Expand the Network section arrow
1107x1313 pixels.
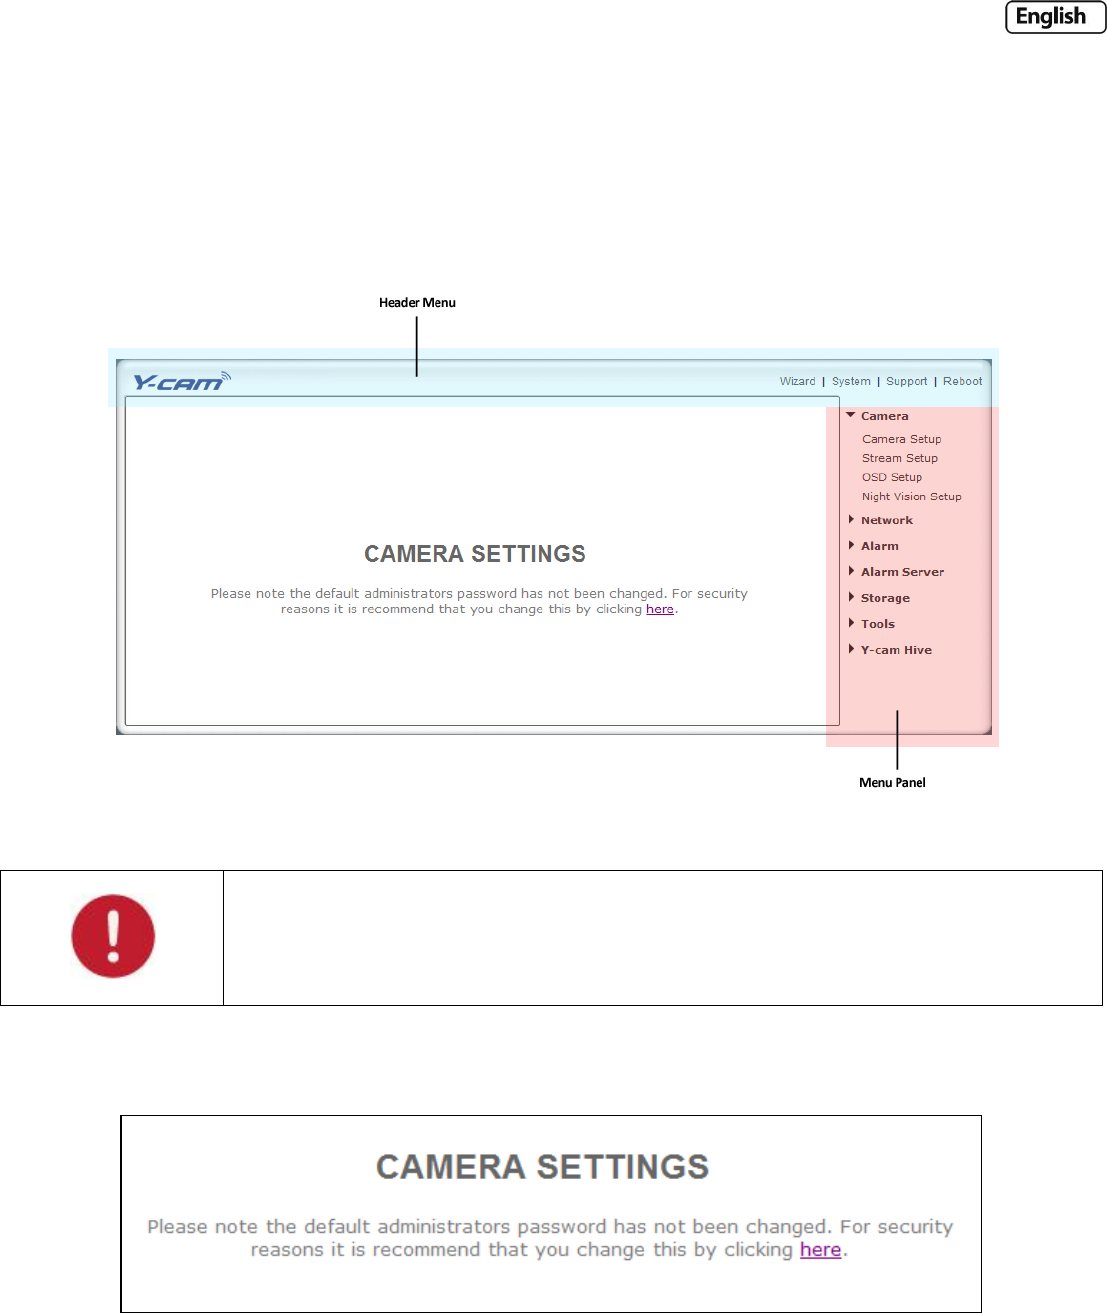click(x=851, y=520)
